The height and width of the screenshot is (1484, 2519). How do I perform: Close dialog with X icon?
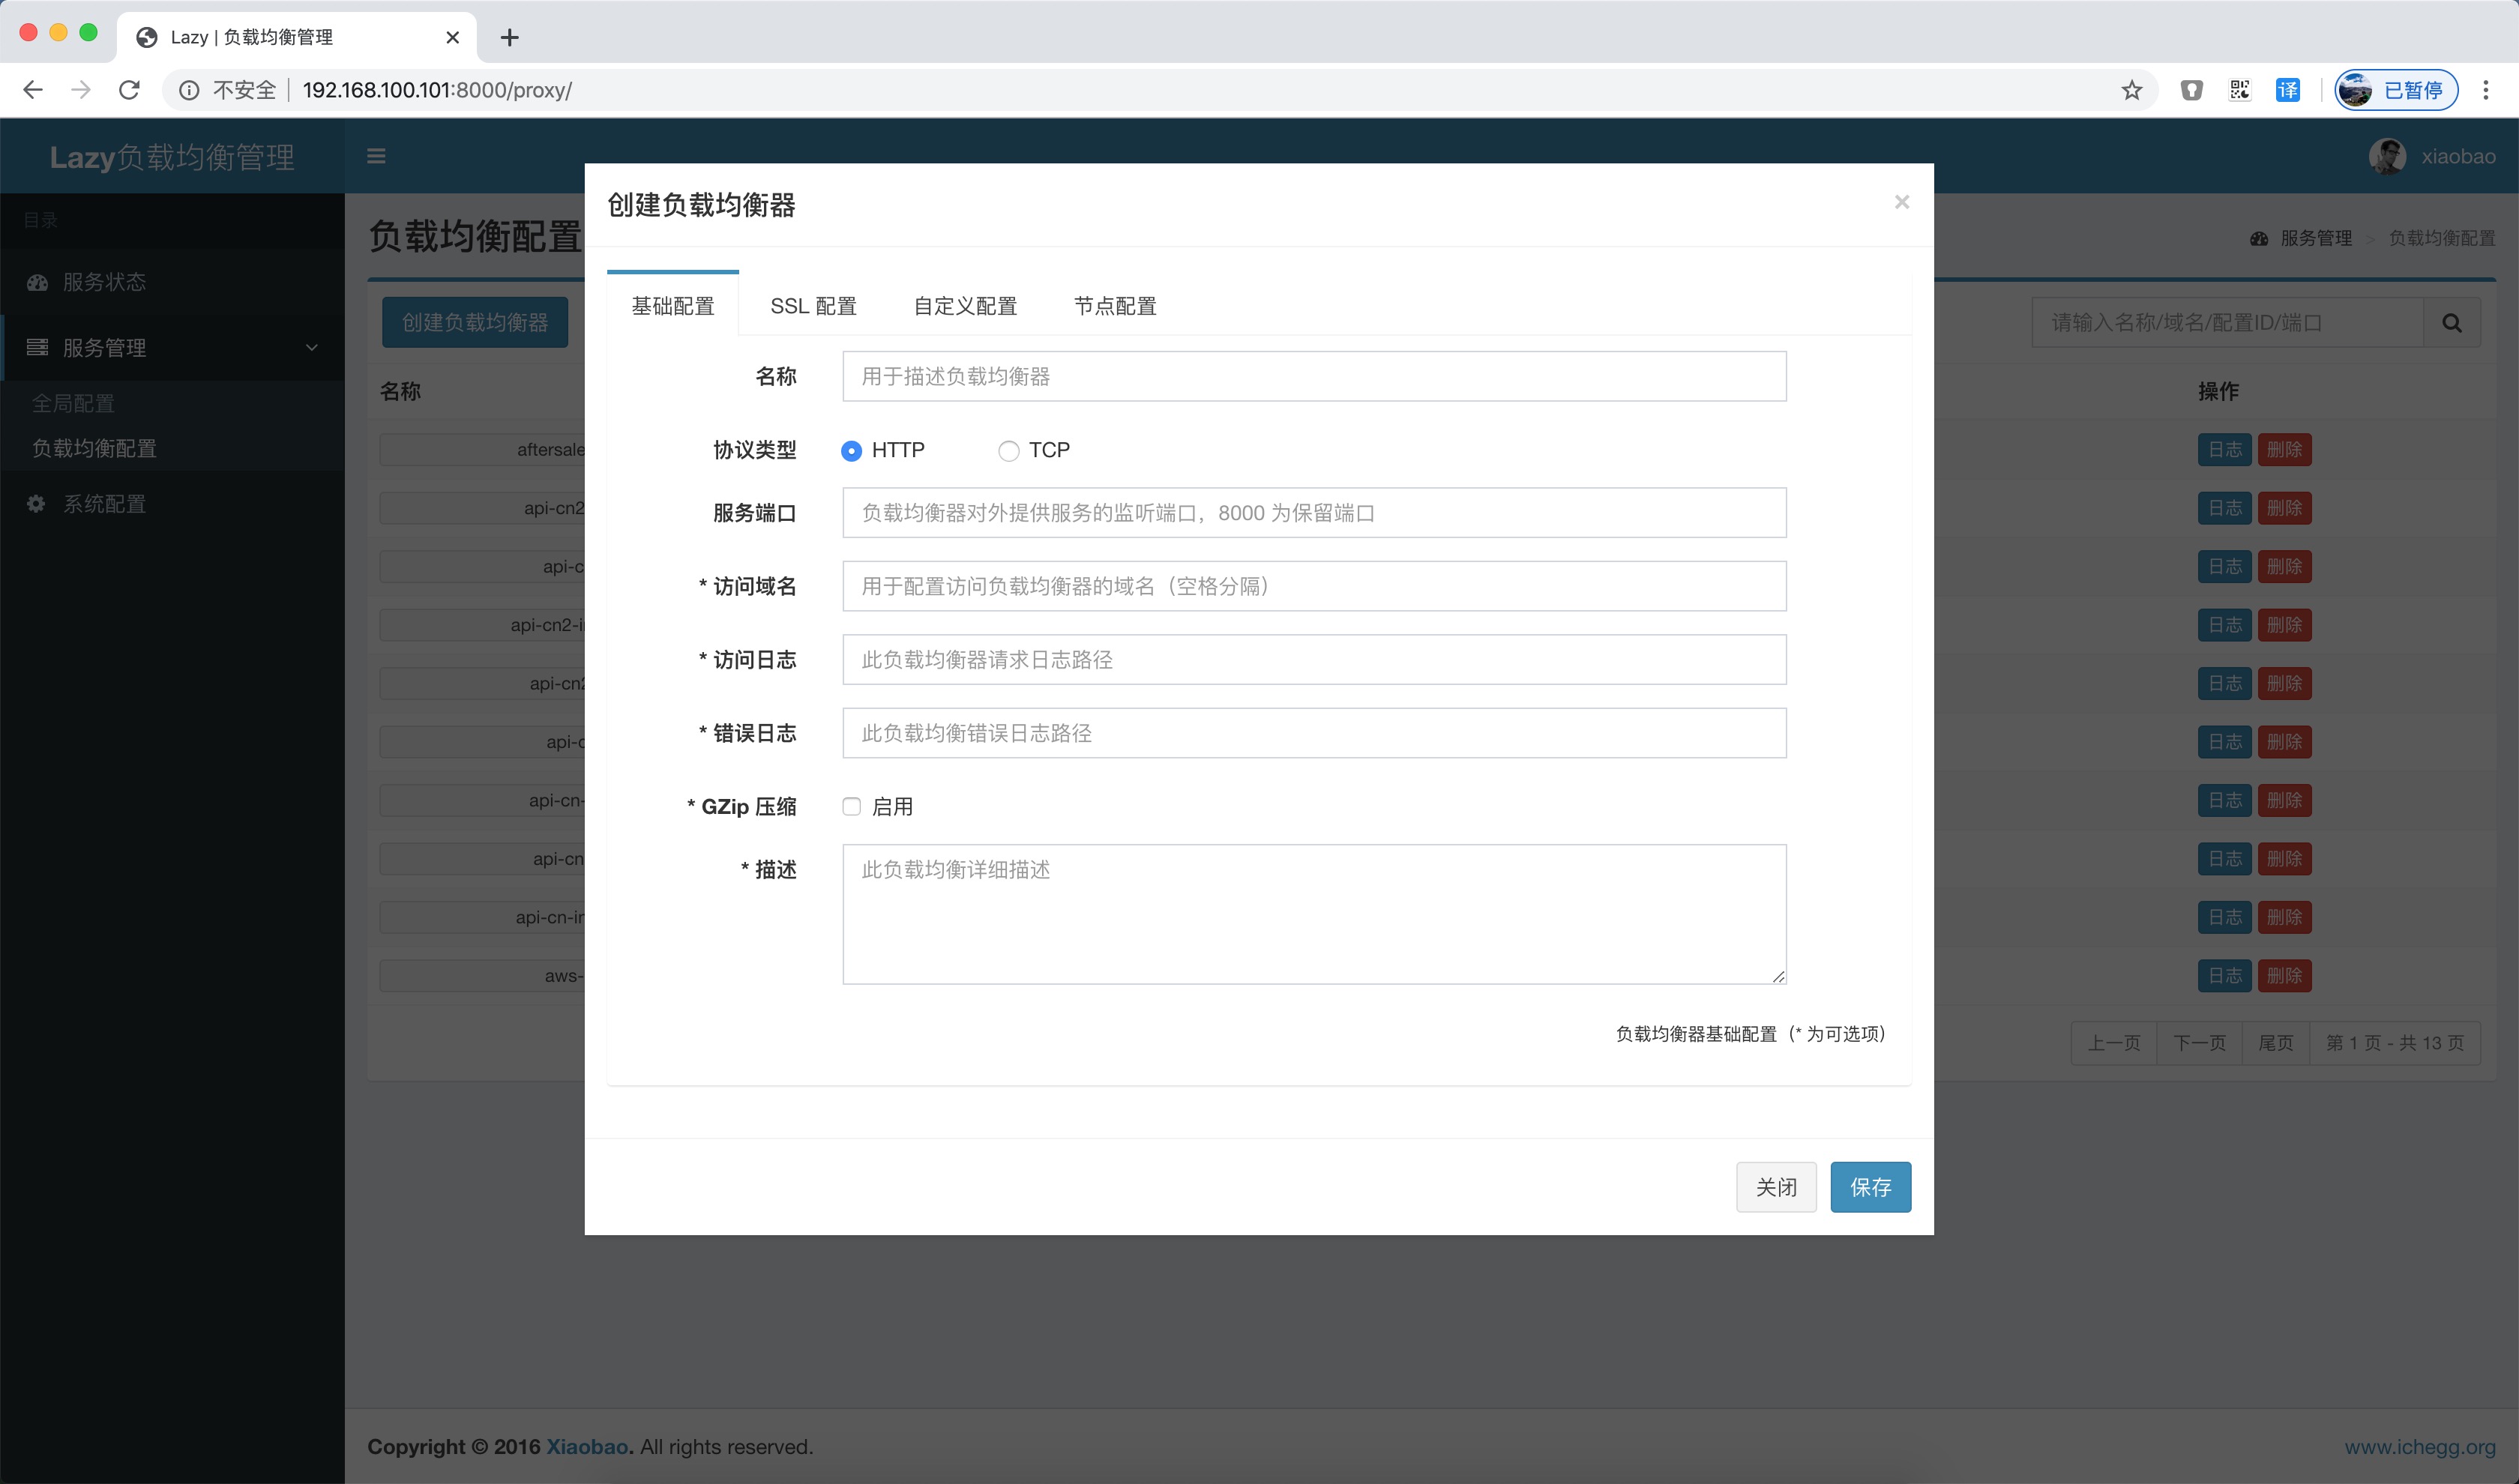coord(1901,202)
